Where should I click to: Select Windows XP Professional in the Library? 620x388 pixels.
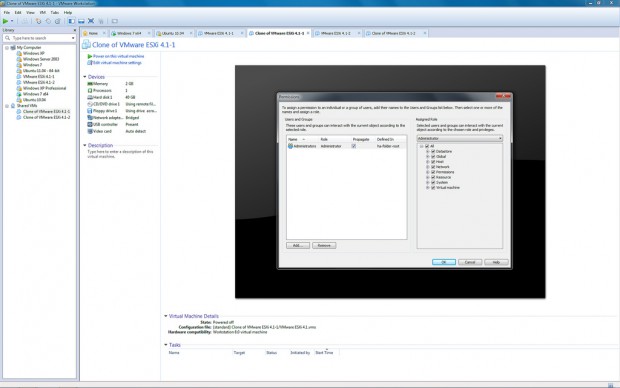[44, 88]
